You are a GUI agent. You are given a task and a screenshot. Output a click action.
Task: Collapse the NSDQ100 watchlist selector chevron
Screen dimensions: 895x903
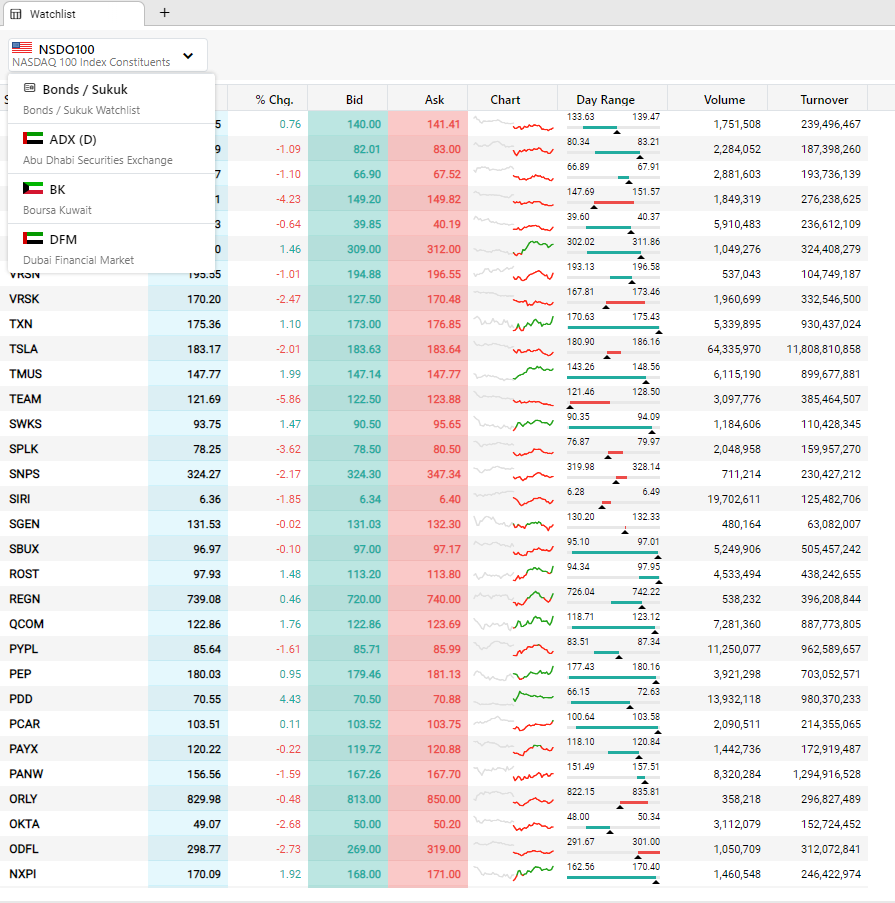[x=188, y=56]
